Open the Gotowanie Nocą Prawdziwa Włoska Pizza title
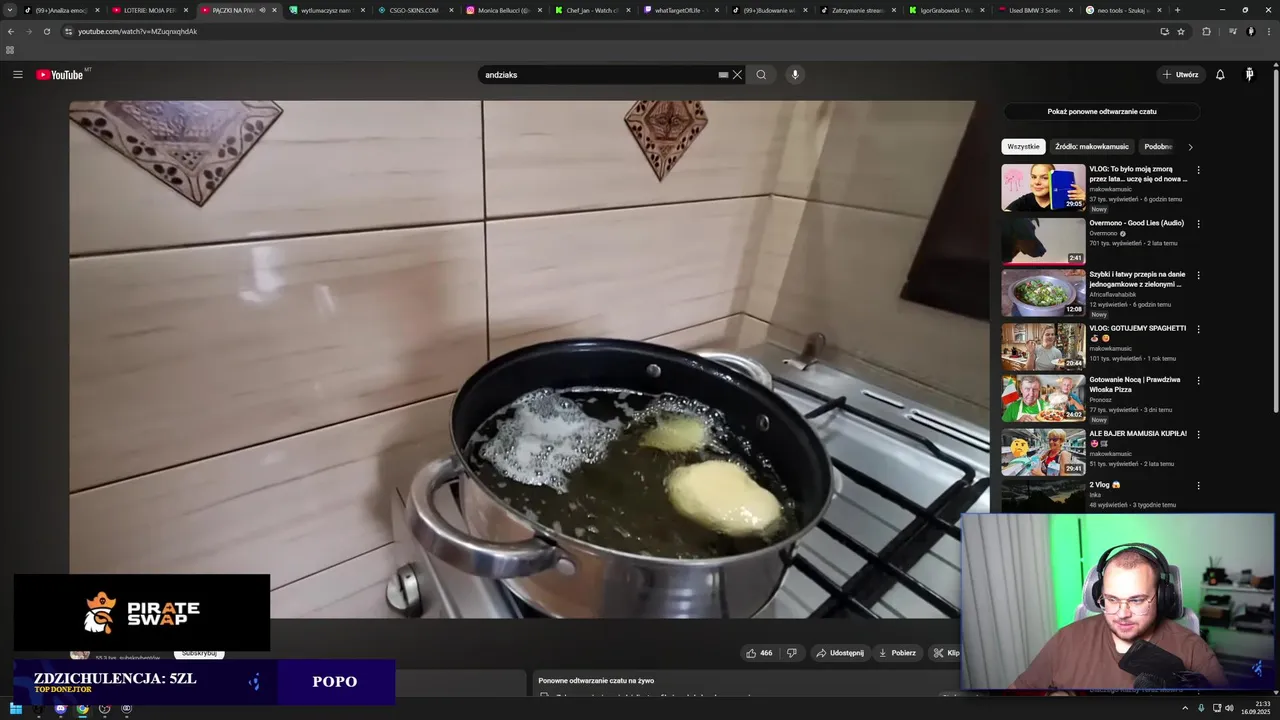The height and width of the screenshot is (720, 1280). click(x=1135, y=384)
